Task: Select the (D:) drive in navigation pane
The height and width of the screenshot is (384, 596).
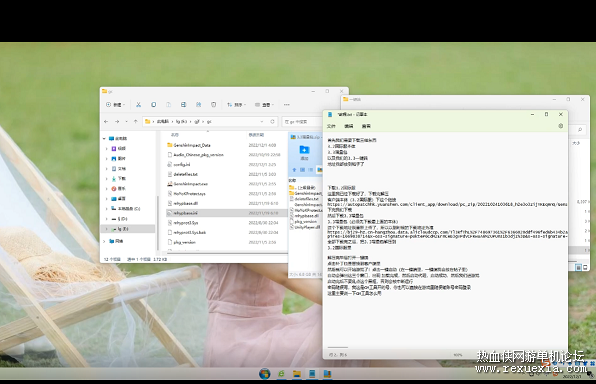Action: click(120, 219)
